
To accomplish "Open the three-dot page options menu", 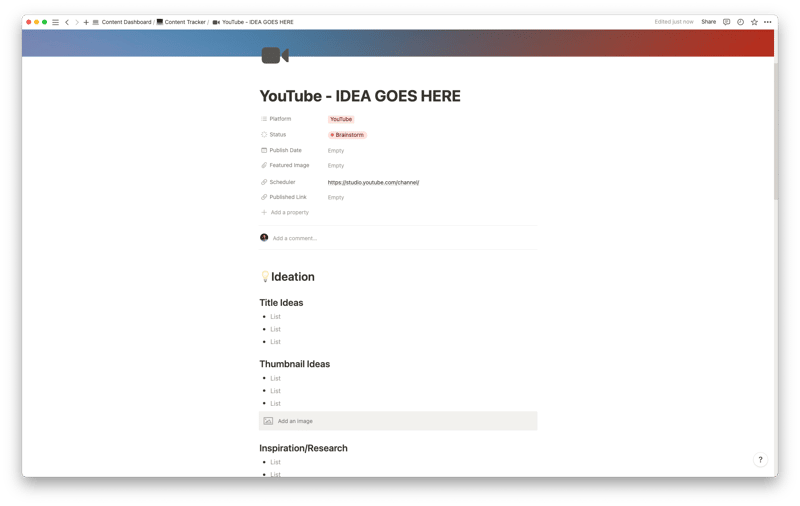I will 767,22.
